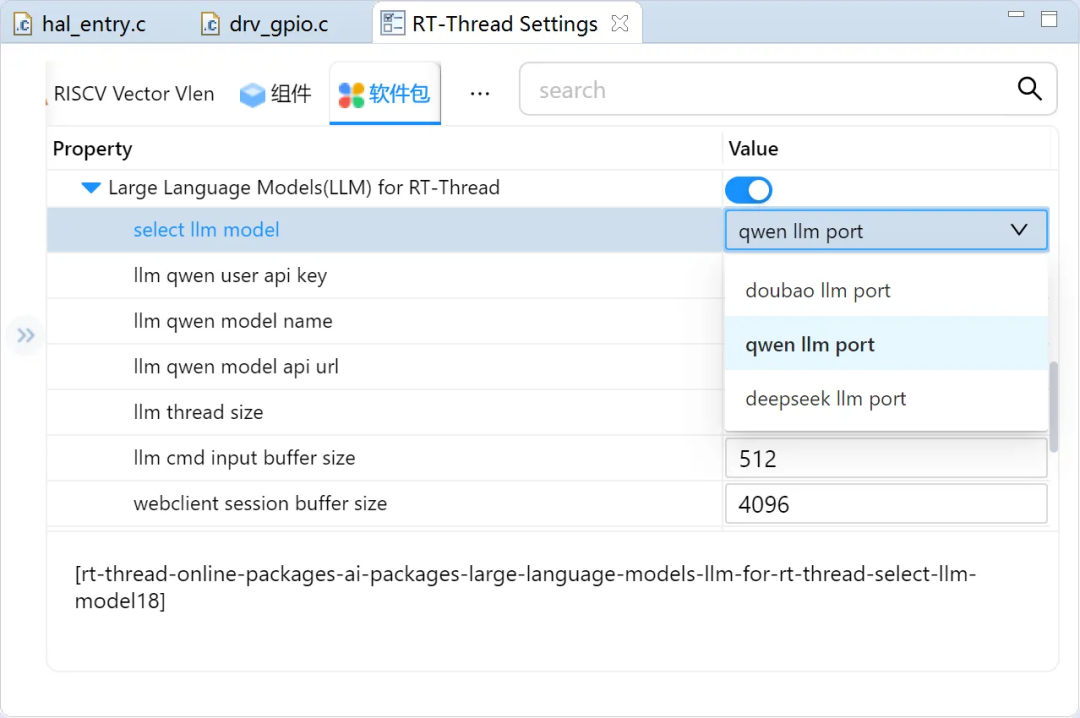
Task: Select the 'select llm model' row
Action: [385, 230]
